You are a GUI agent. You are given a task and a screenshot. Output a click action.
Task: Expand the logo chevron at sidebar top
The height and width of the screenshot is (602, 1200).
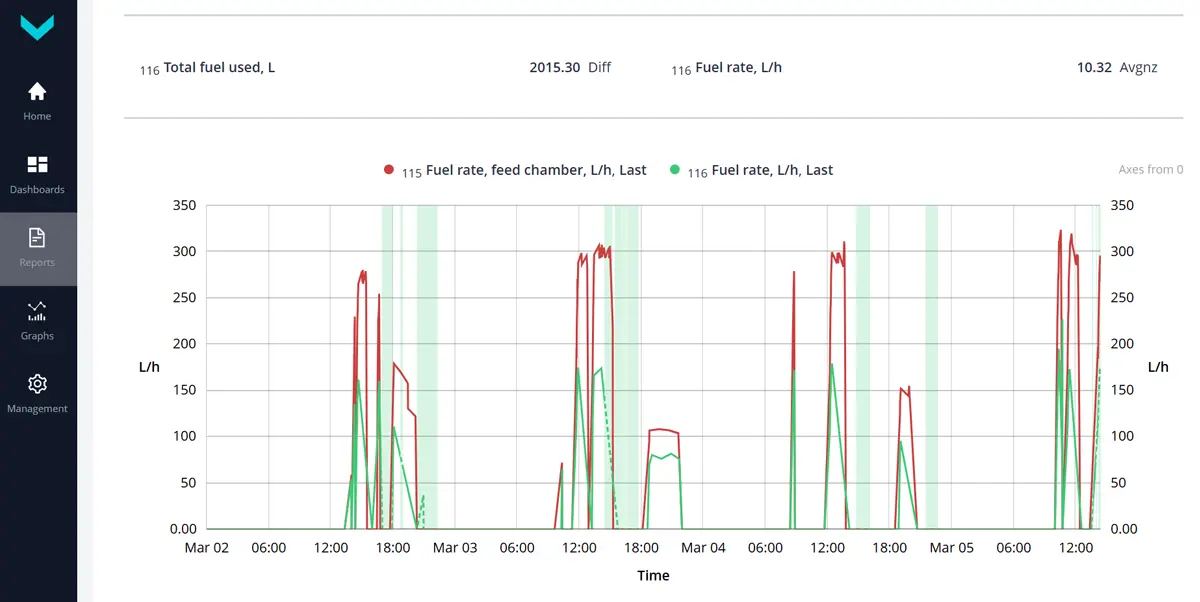(x=37, y=27)
